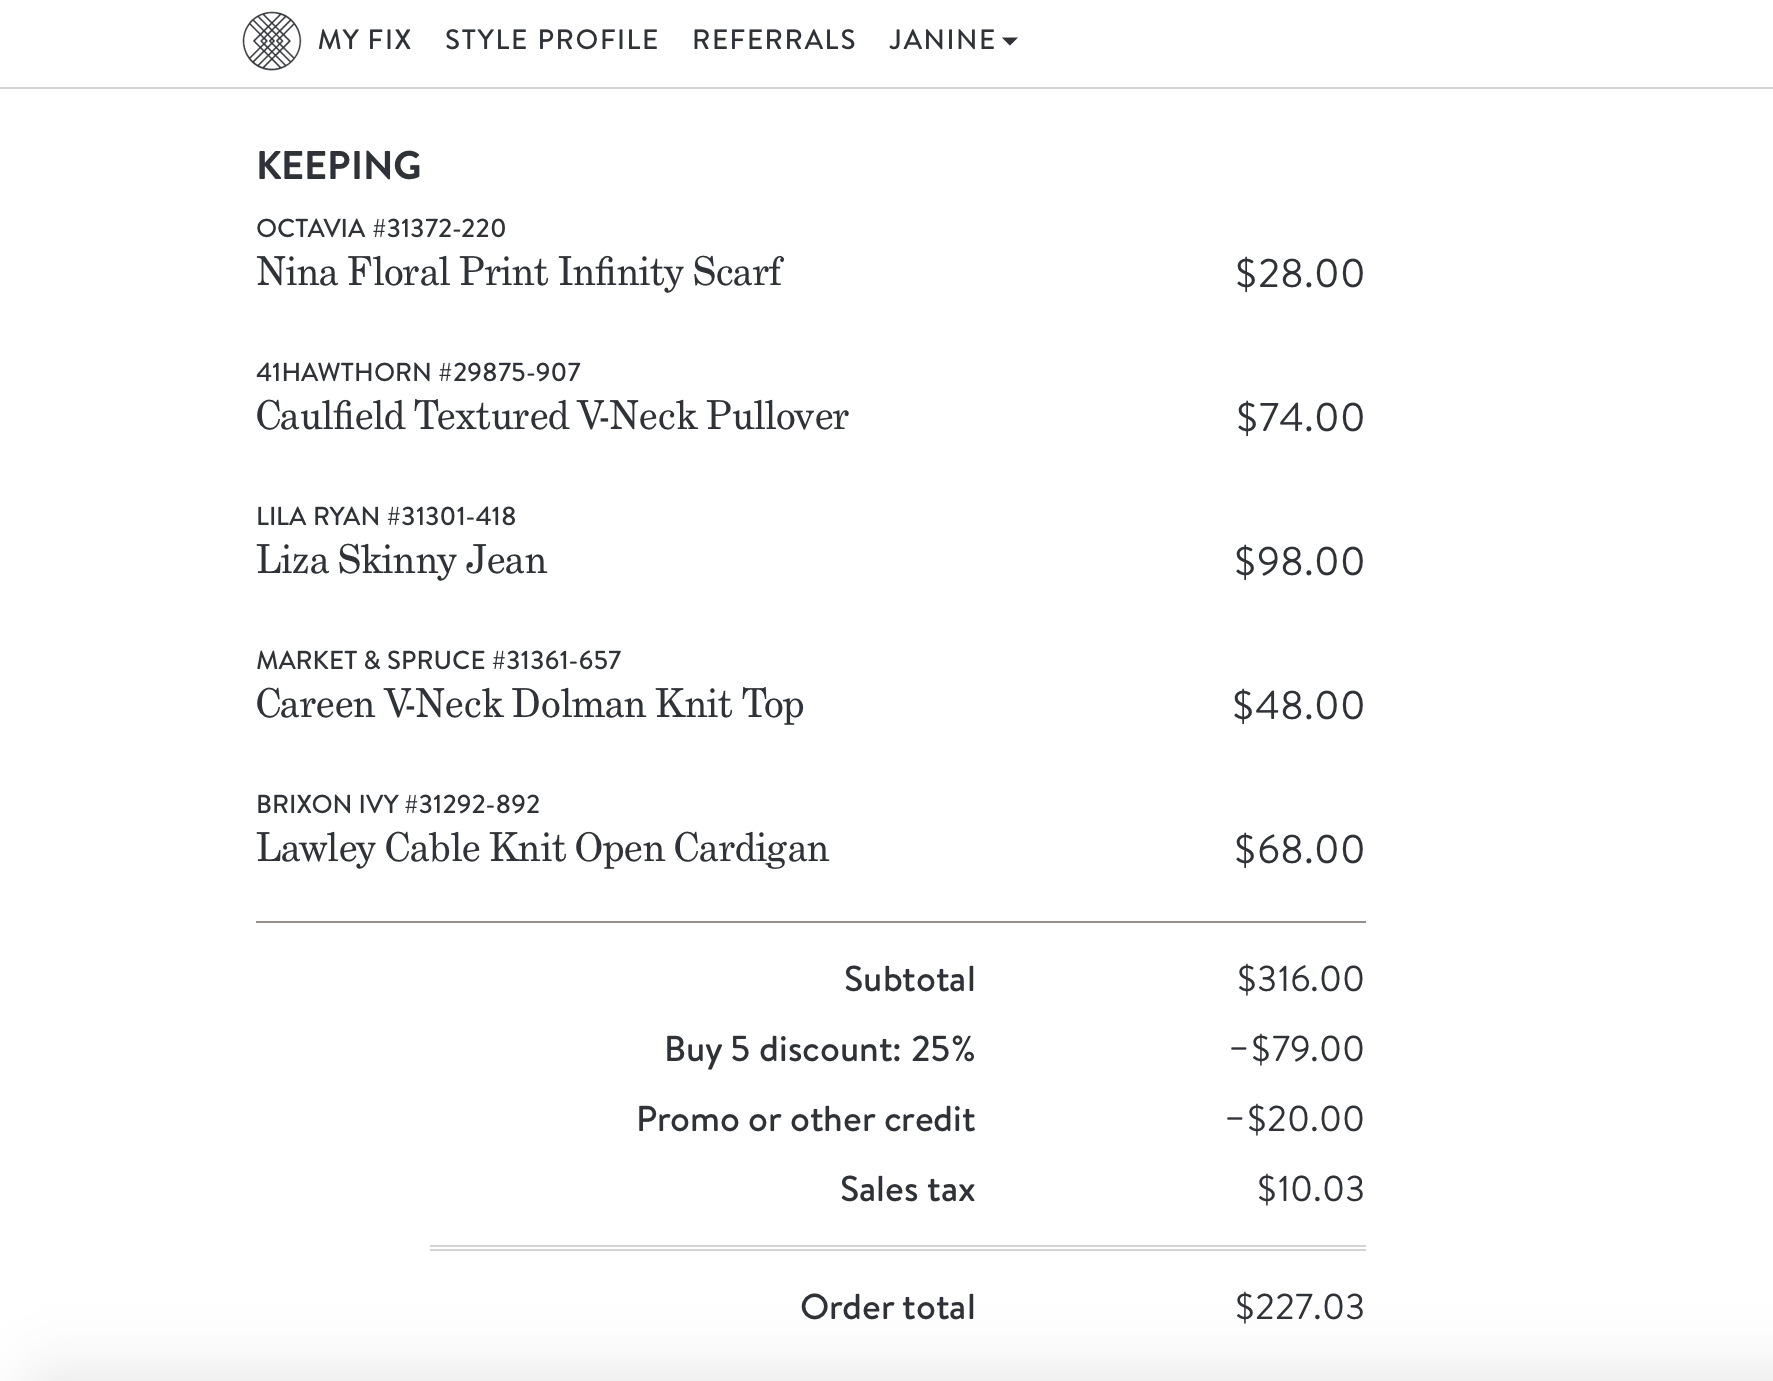1773x1381 pixels.
Task: Select Lawley Cable Knit Open Cardigan
Action: pyautogui.click(x=542, y=848)
